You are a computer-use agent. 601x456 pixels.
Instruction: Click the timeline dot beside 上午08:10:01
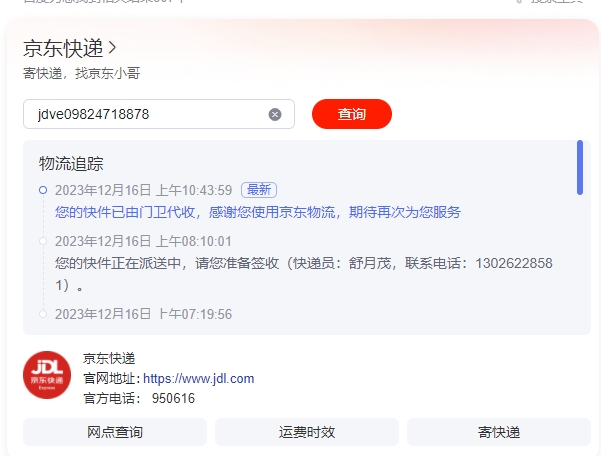coord(43,241)
